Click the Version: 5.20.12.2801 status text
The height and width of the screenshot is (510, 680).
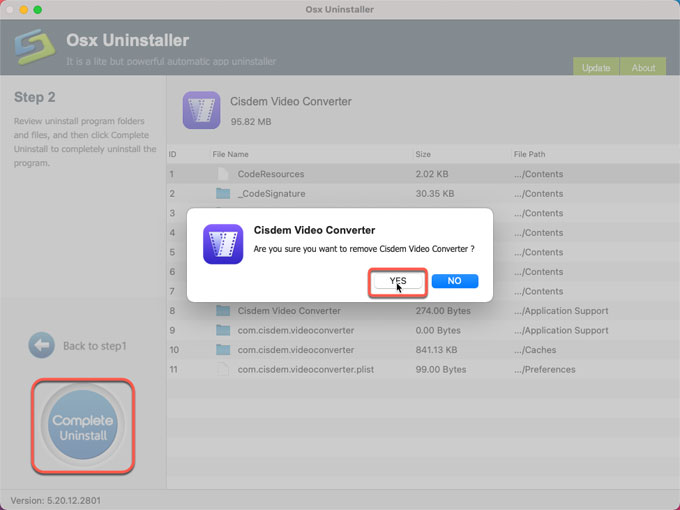pos(56,500)
